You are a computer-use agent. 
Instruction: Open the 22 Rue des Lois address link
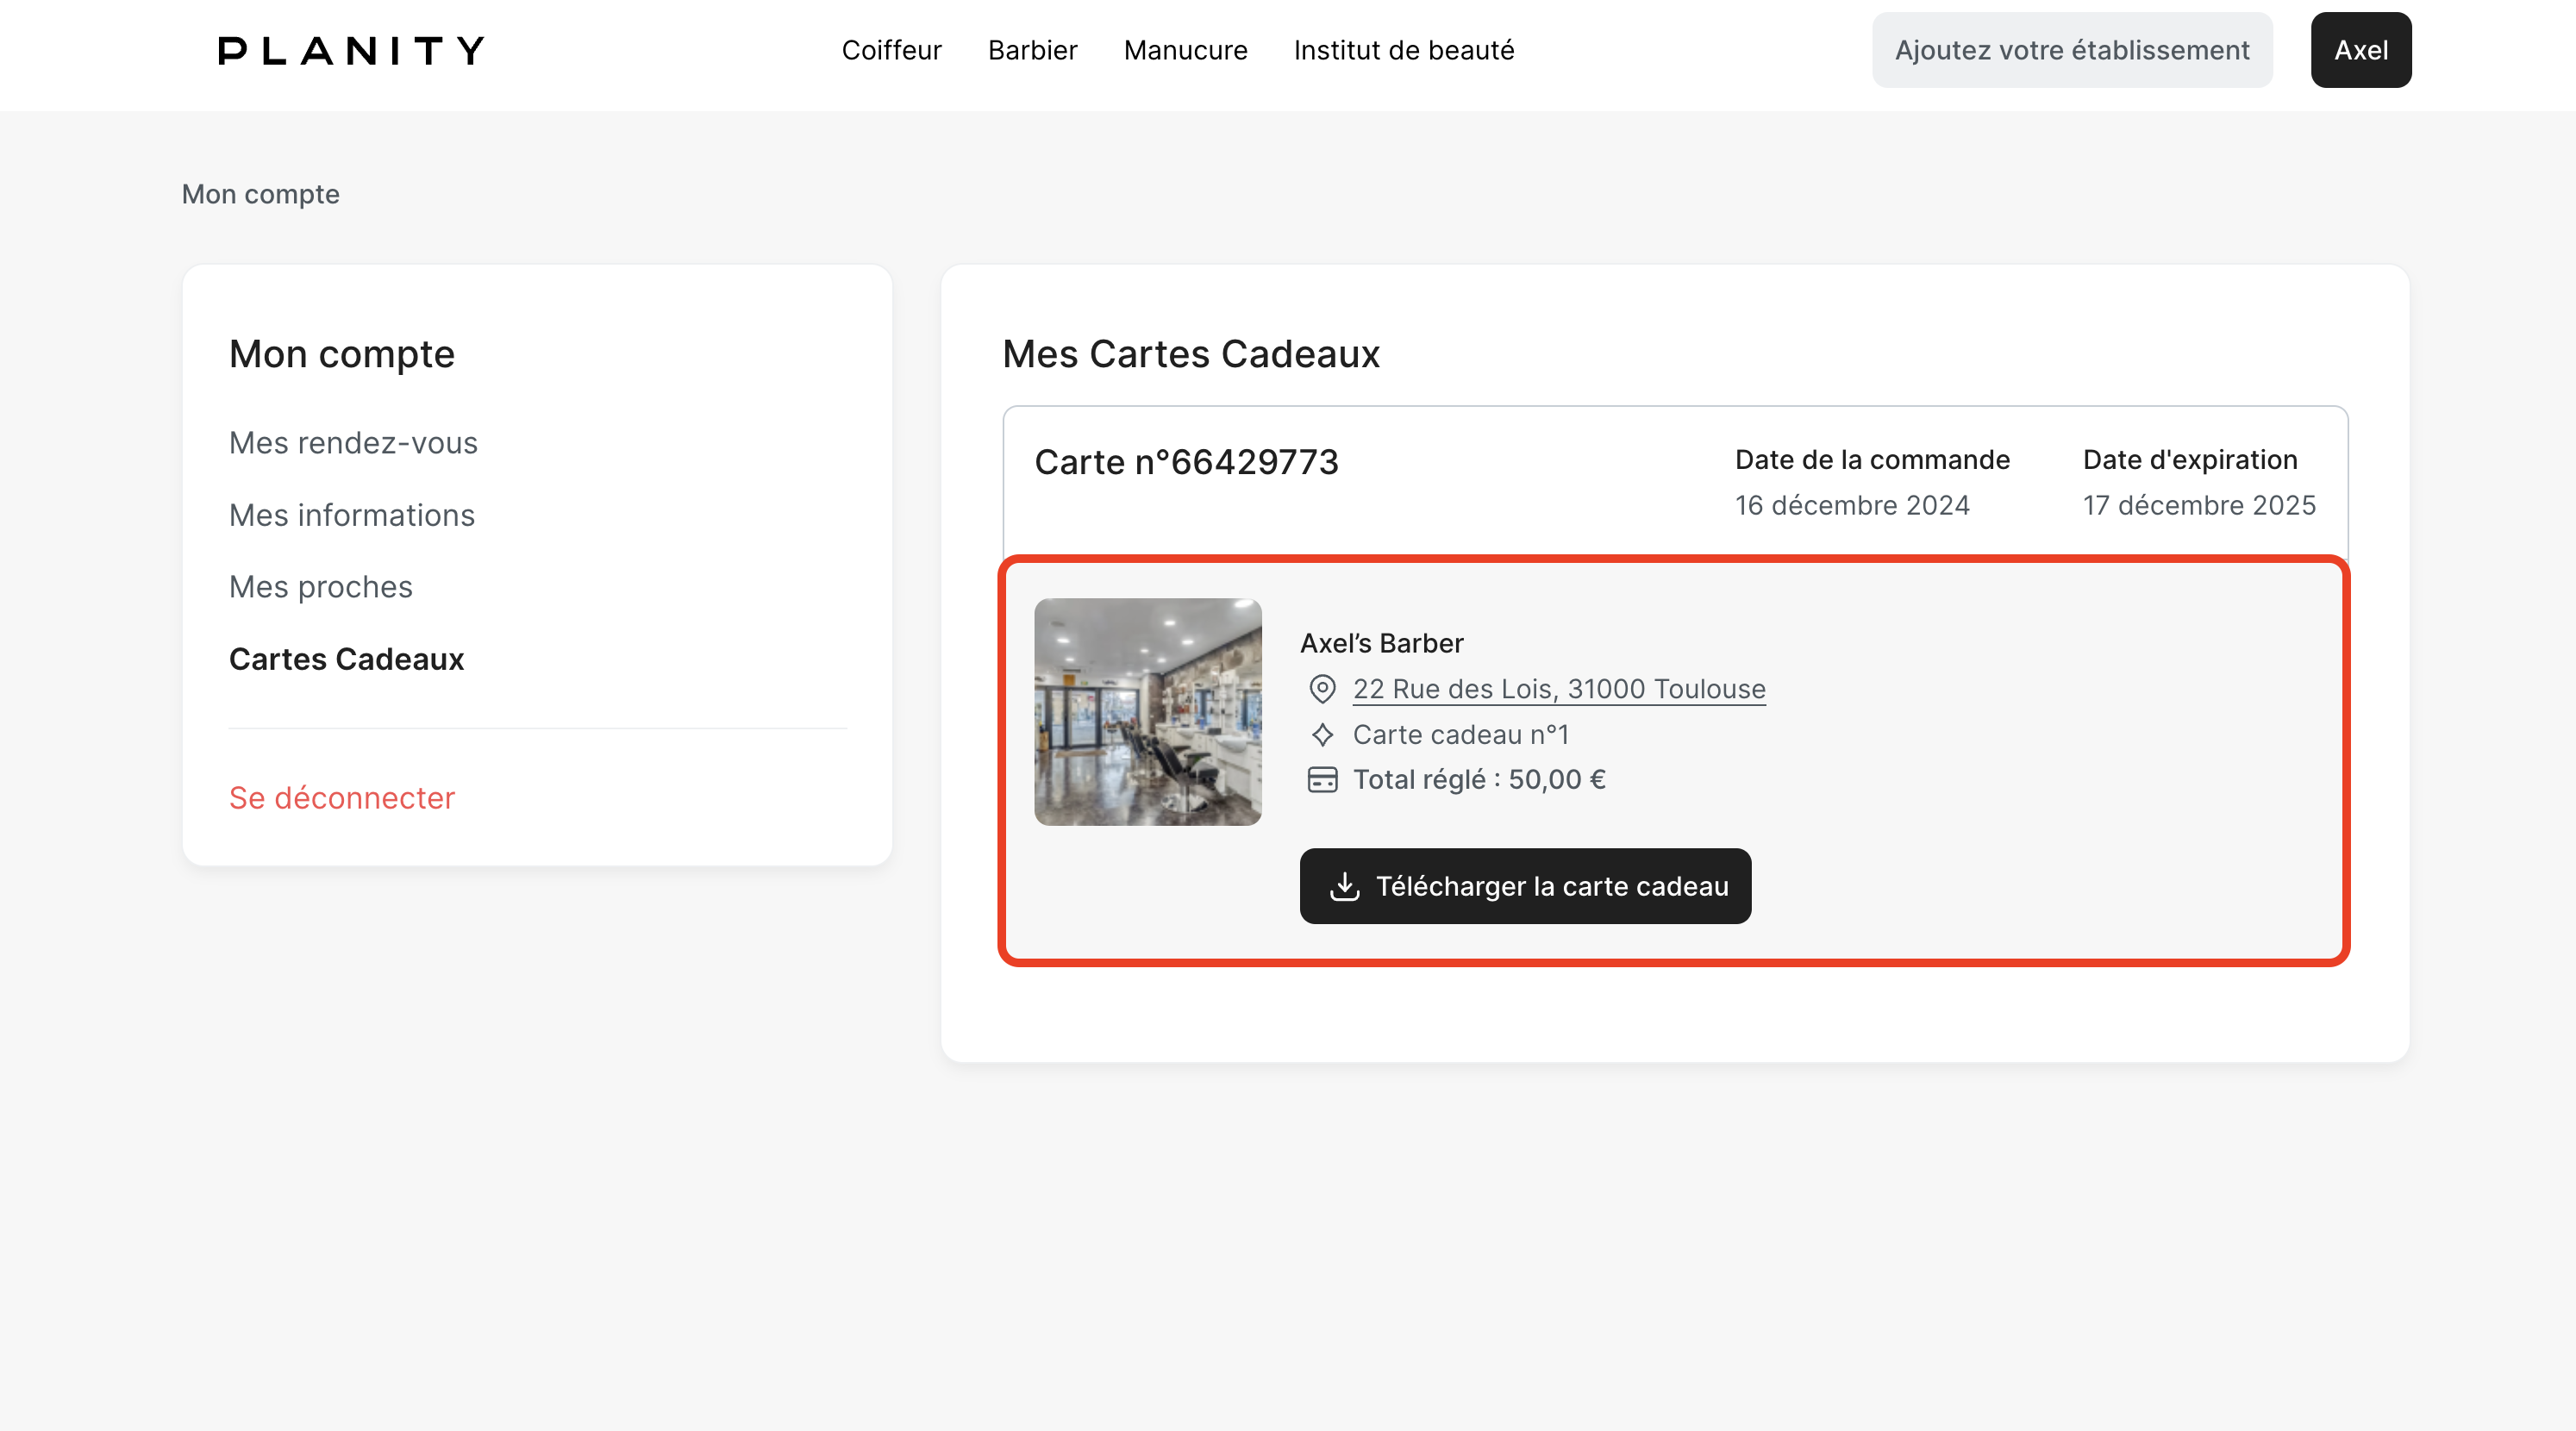(1558, 689)
